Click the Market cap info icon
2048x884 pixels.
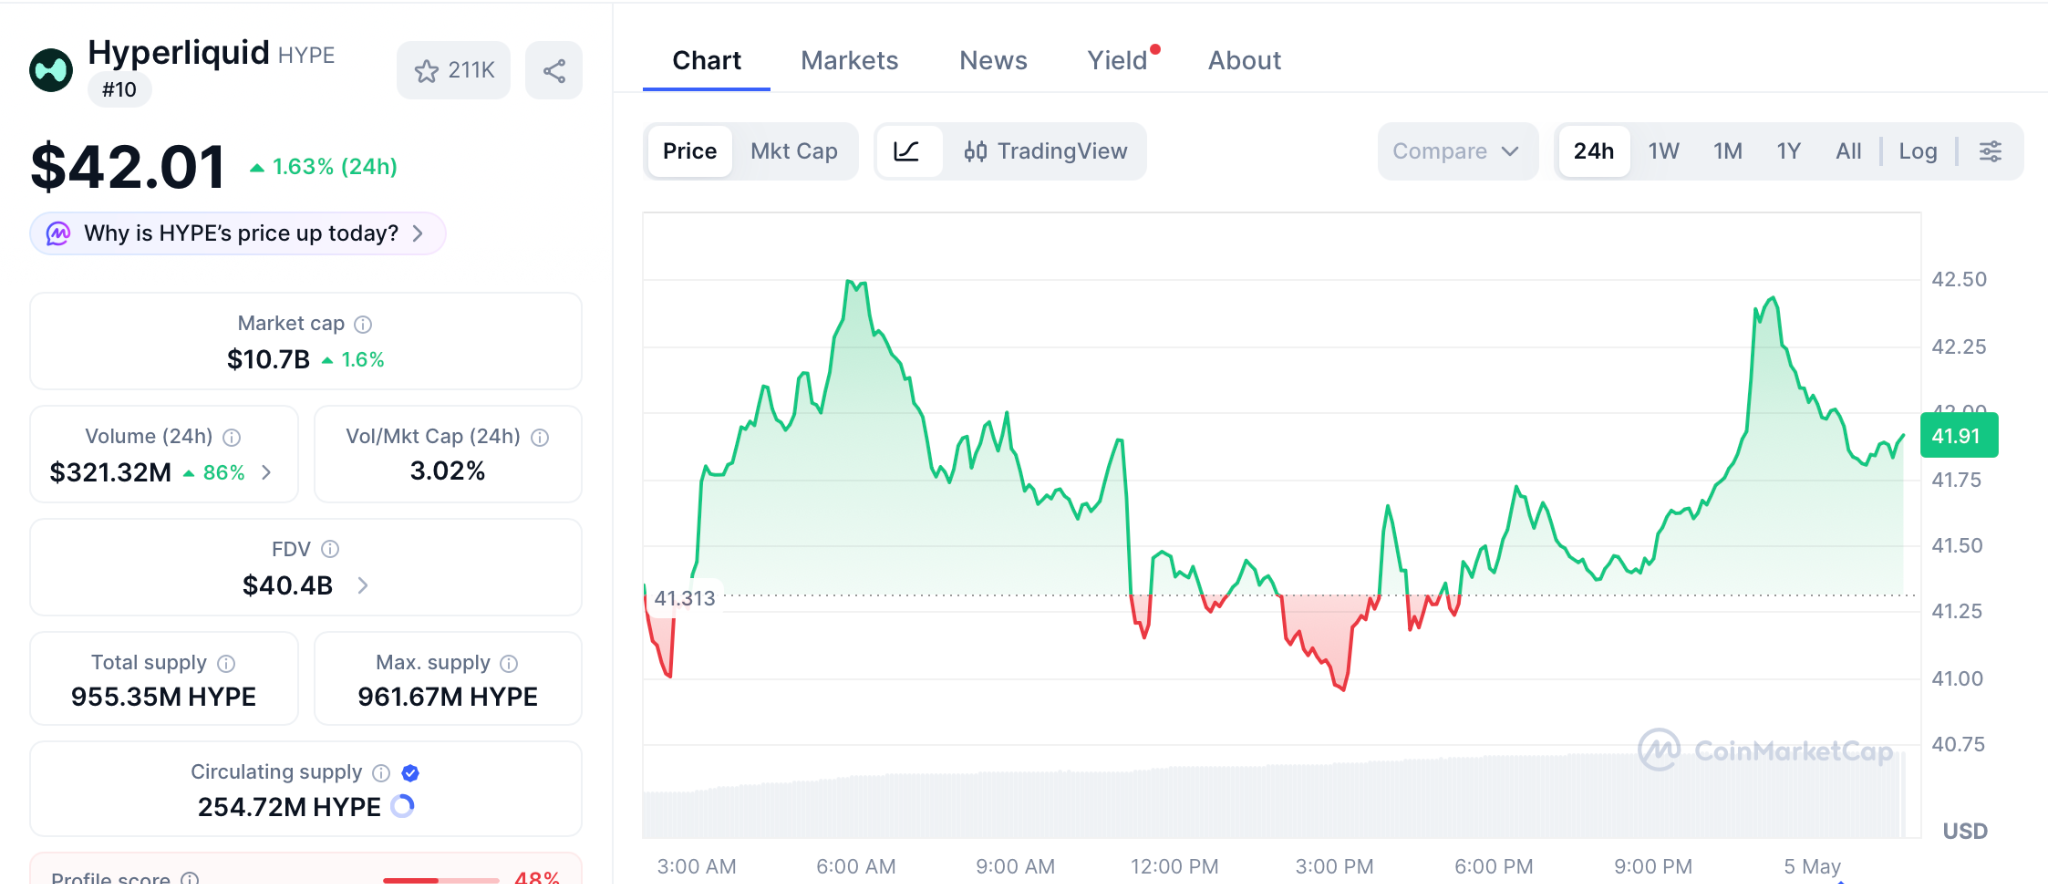[x=363, y=324]
